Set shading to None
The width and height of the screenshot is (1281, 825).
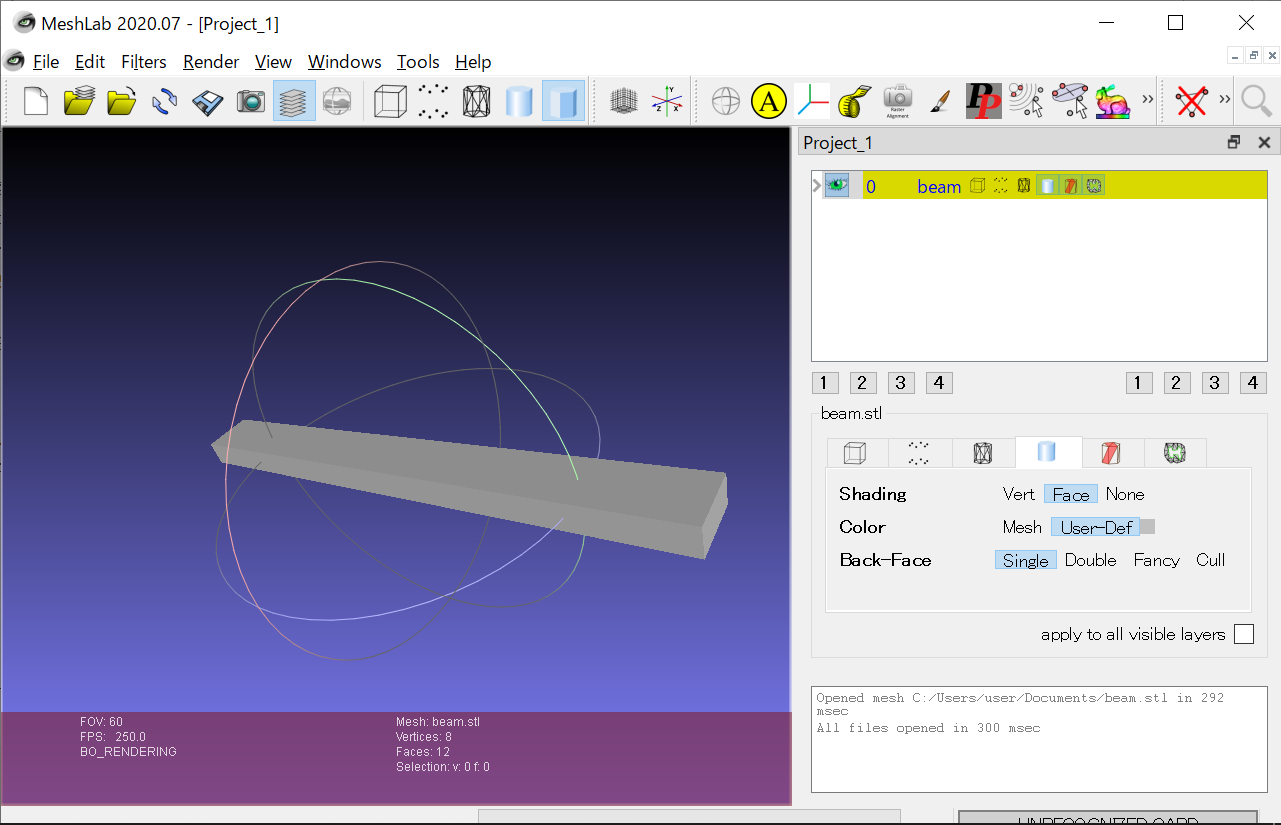pyautogui.click(x=1125, y=494)
